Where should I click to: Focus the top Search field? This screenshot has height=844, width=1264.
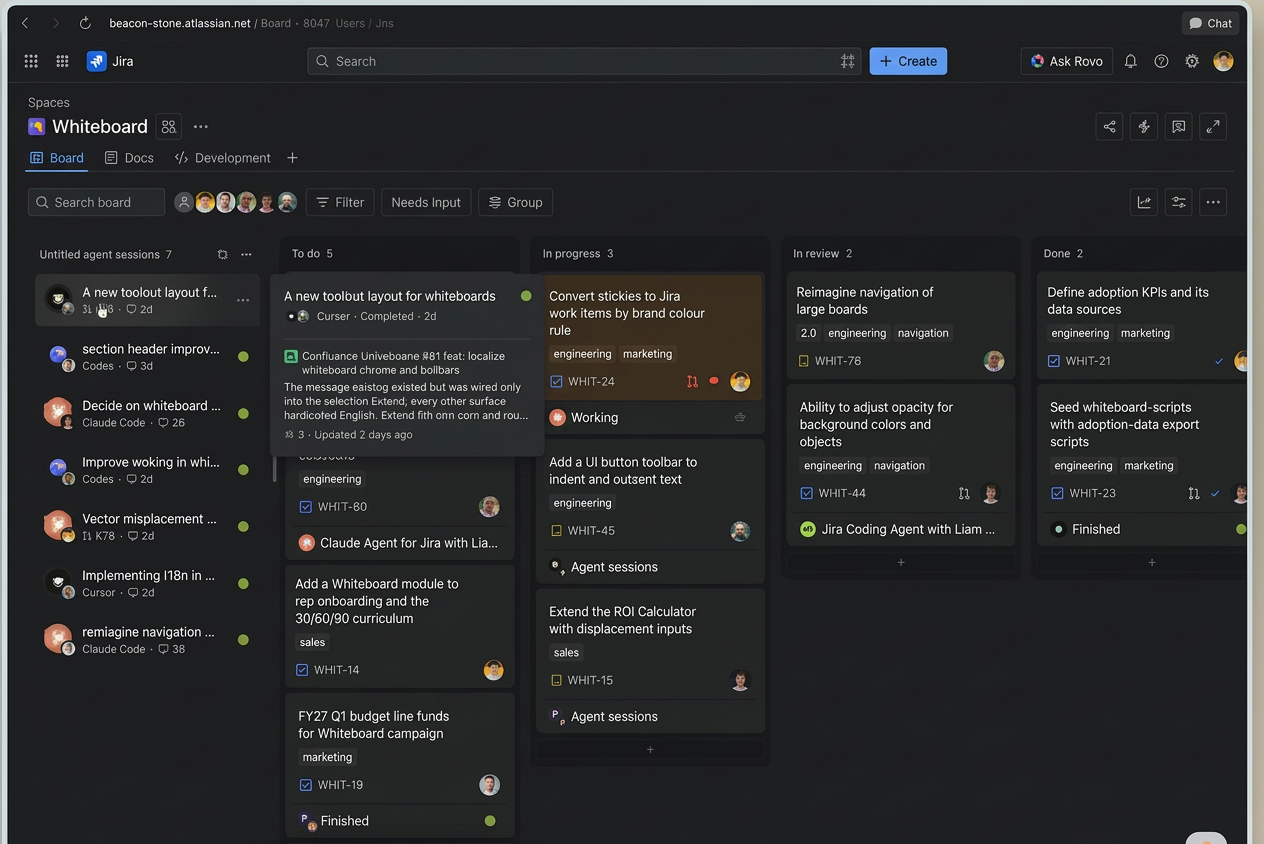(x=584, y=61)
